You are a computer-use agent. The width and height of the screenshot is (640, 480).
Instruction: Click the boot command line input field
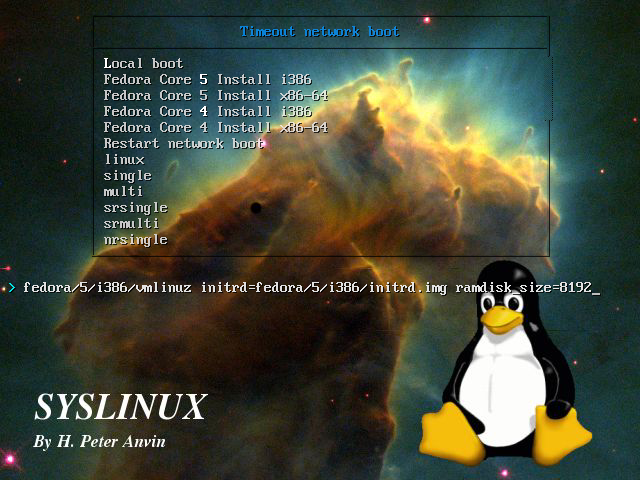311,287
